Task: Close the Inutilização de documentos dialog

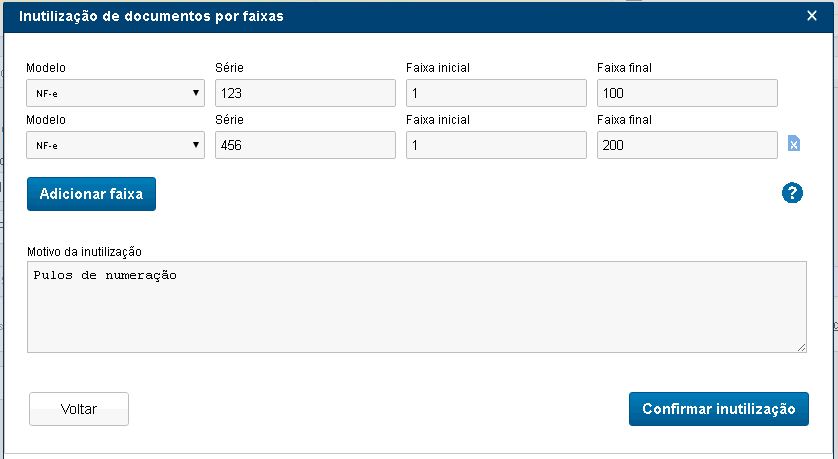Action: coord(812,16)
